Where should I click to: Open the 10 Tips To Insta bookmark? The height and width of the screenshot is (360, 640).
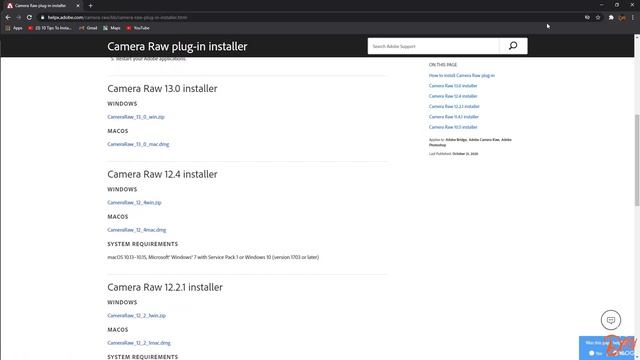point(50,28)
